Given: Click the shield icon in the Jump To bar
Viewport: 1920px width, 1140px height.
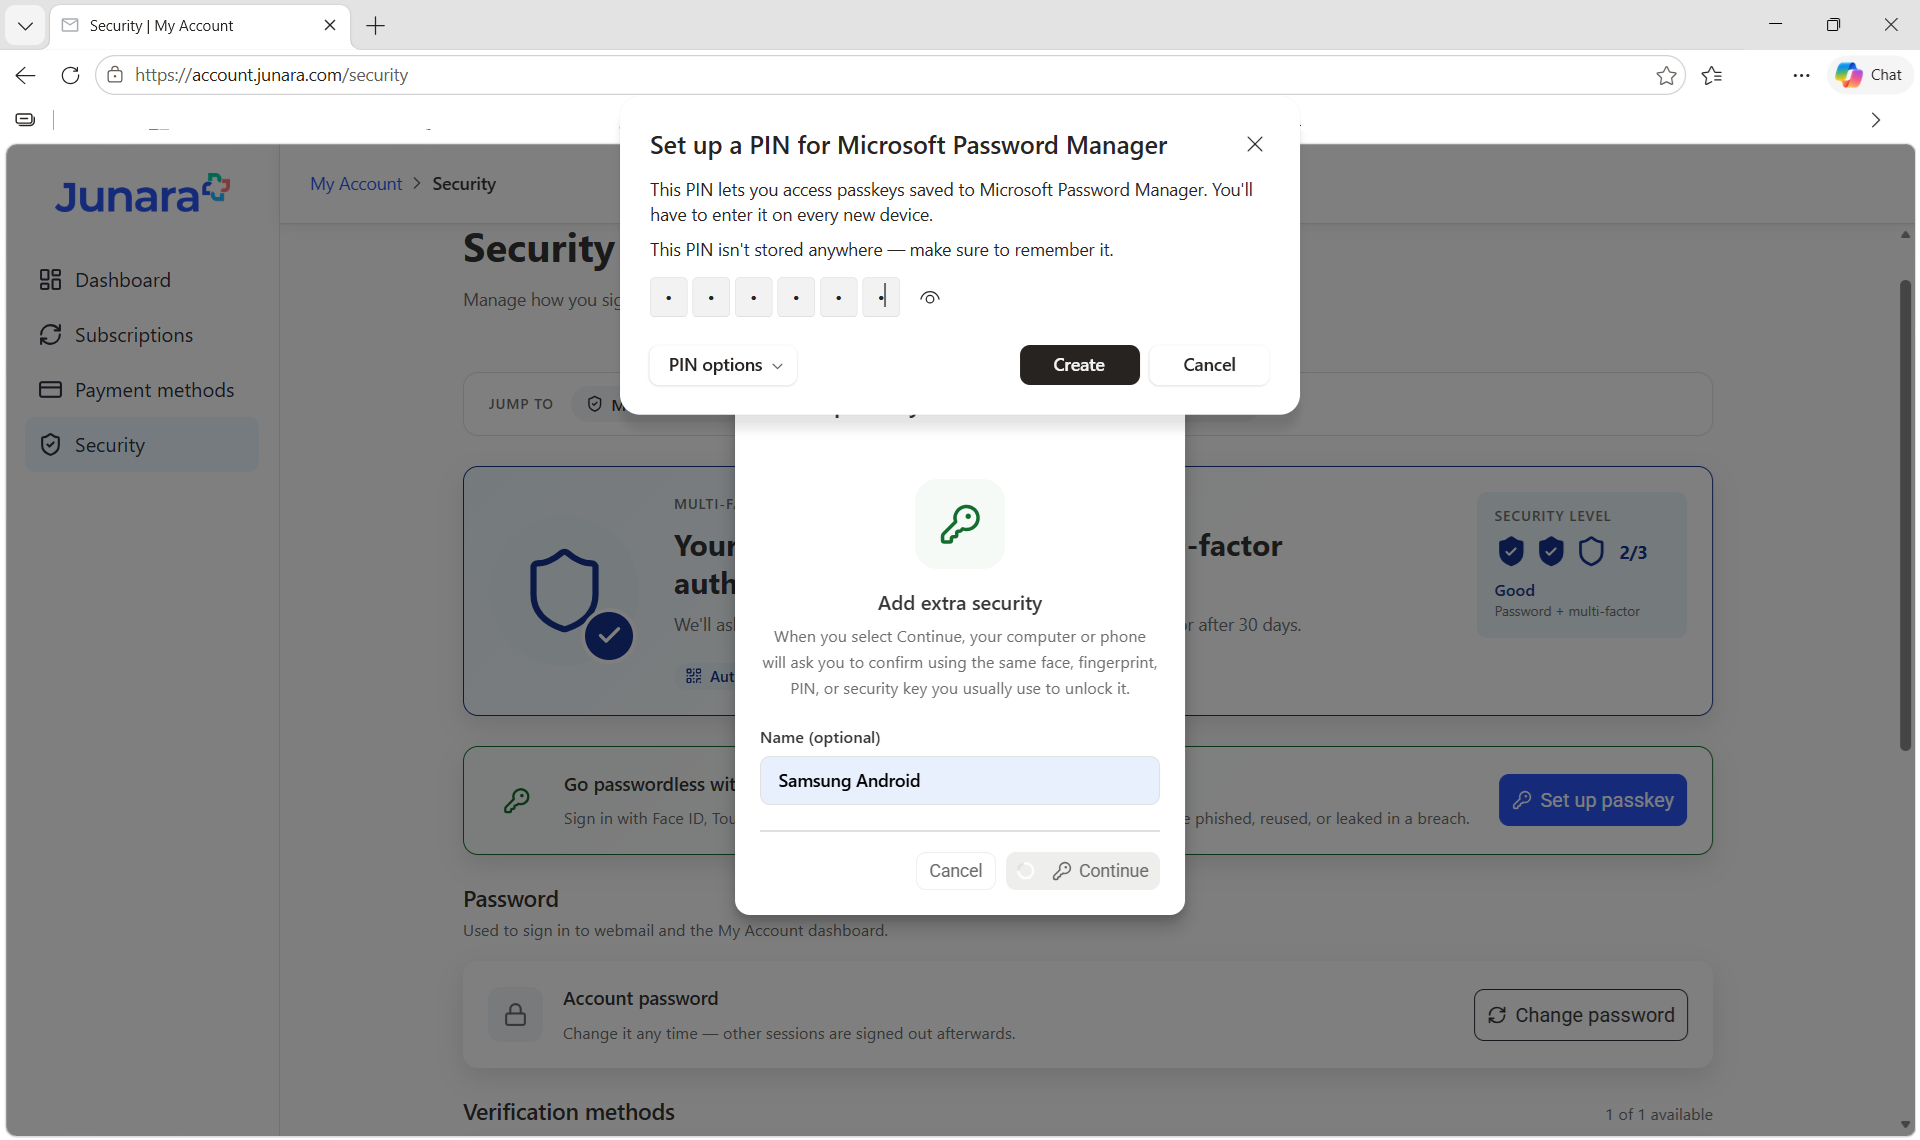Looking at the screenshot, I should tap(595, 404).
